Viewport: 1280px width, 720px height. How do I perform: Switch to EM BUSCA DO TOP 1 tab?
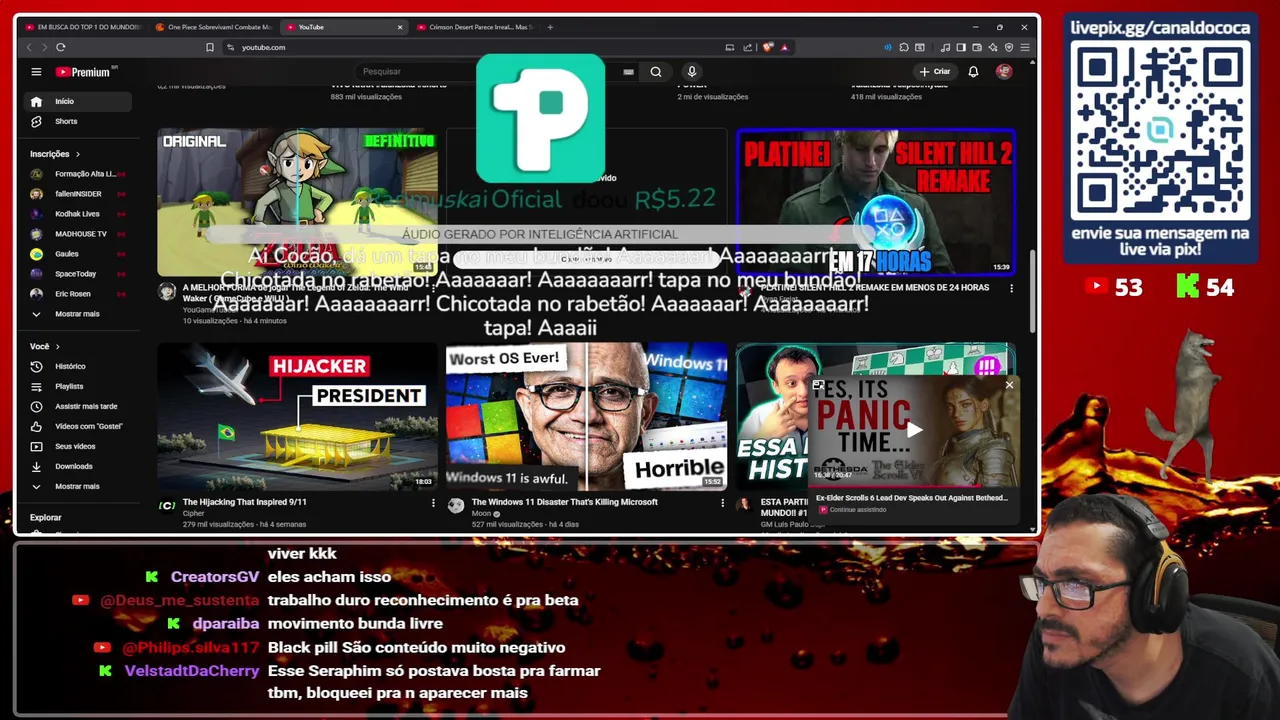click(85, 27)
